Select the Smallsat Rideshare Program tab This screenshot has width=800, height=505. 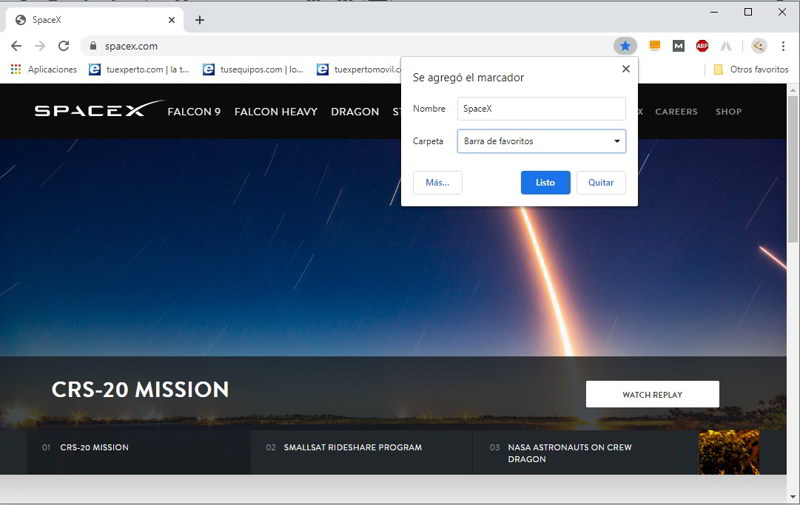(x=352, y=448)
